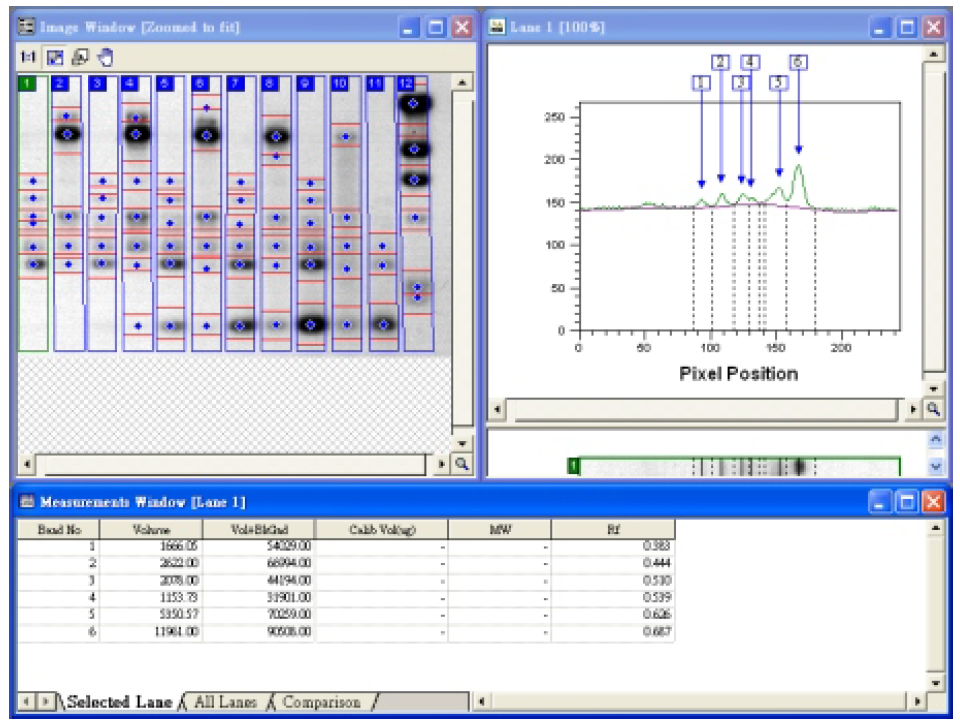960x725 pixels.
Task: Select the lane 6 number label
Action: (x=200, y=84)
